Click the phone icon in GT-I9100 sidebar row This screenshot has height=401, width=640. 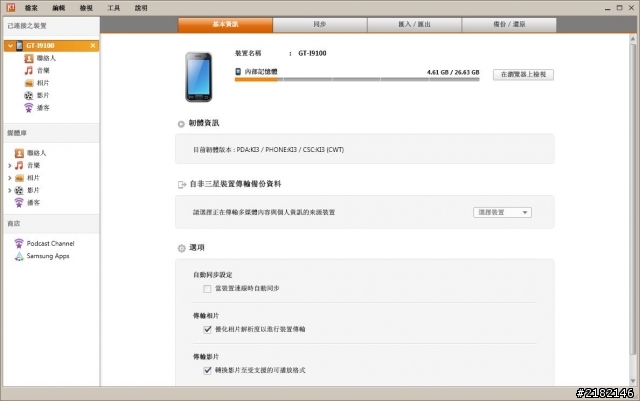click(19, 46)
